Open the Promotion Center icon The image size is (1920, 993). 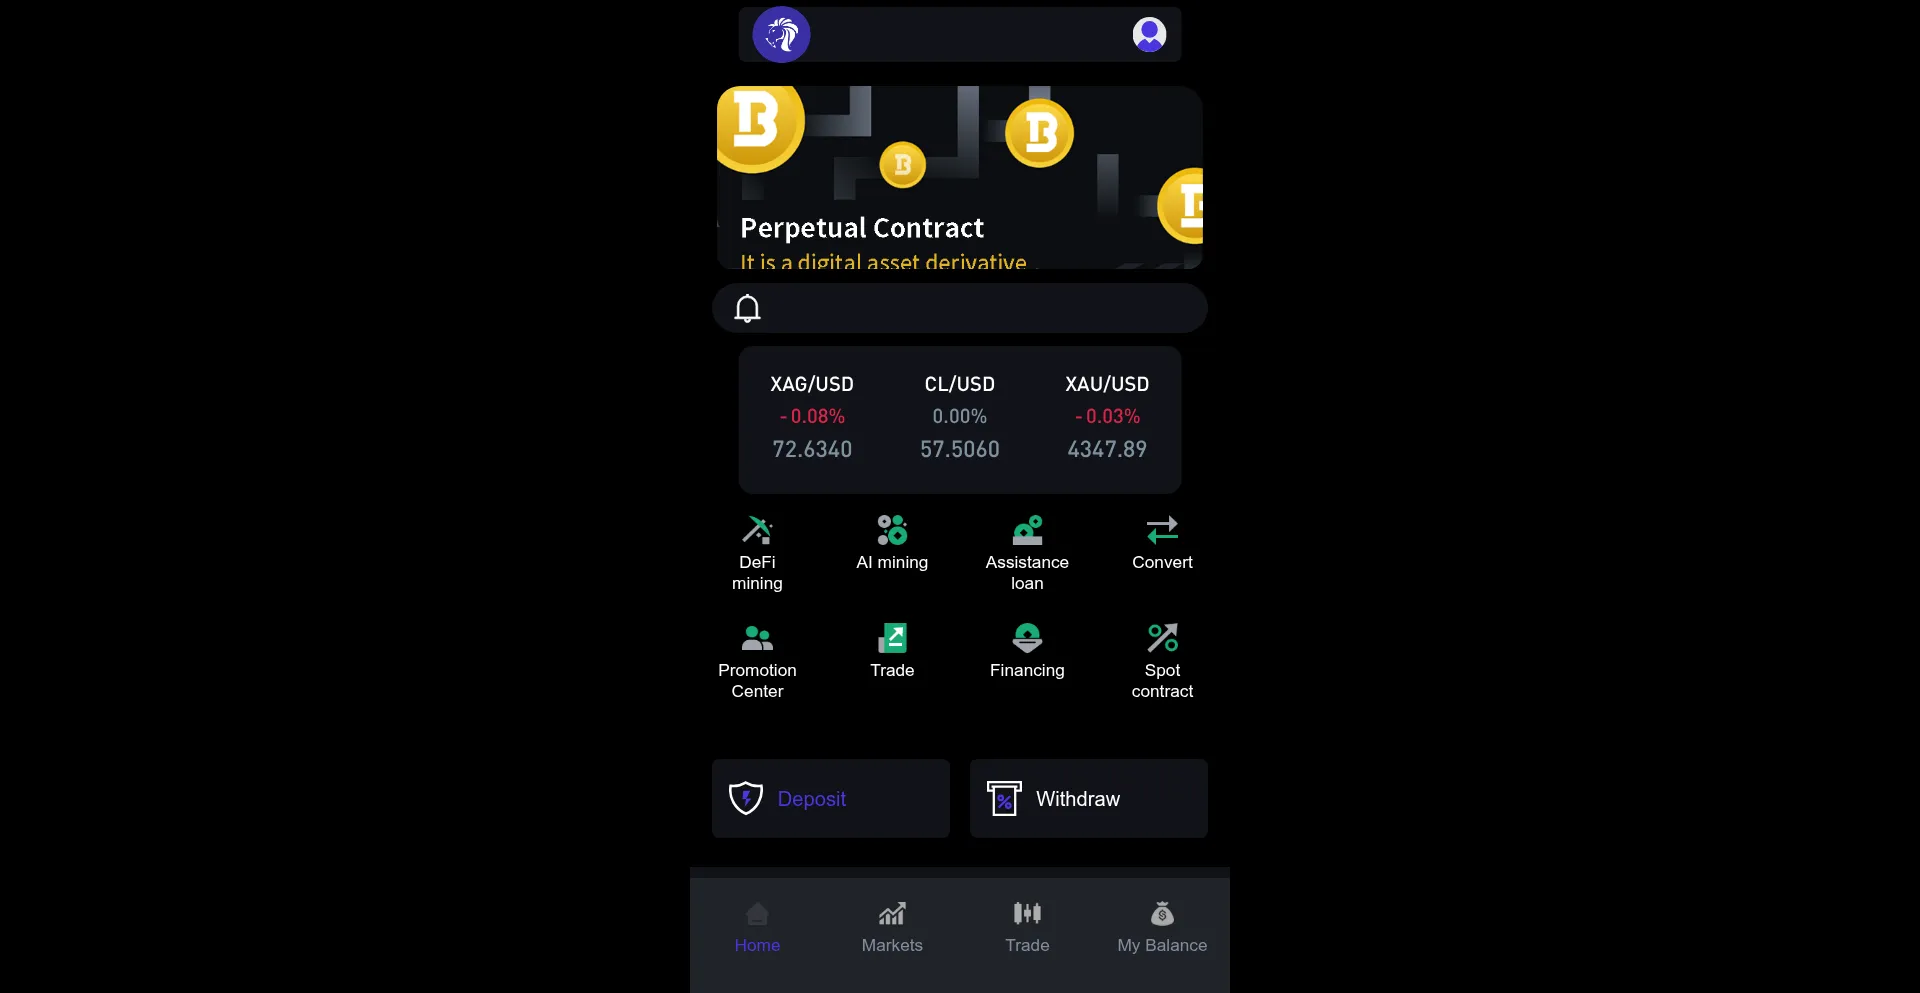pos(757,638)
